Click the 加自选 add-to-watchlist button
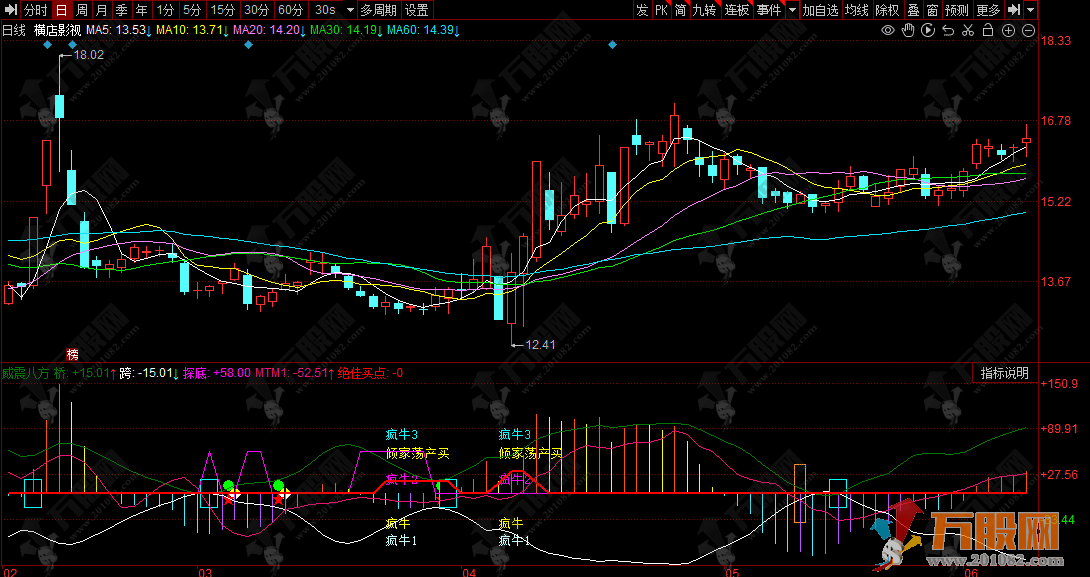This screenshot has width=1090, height=577. tap(820, 10)
